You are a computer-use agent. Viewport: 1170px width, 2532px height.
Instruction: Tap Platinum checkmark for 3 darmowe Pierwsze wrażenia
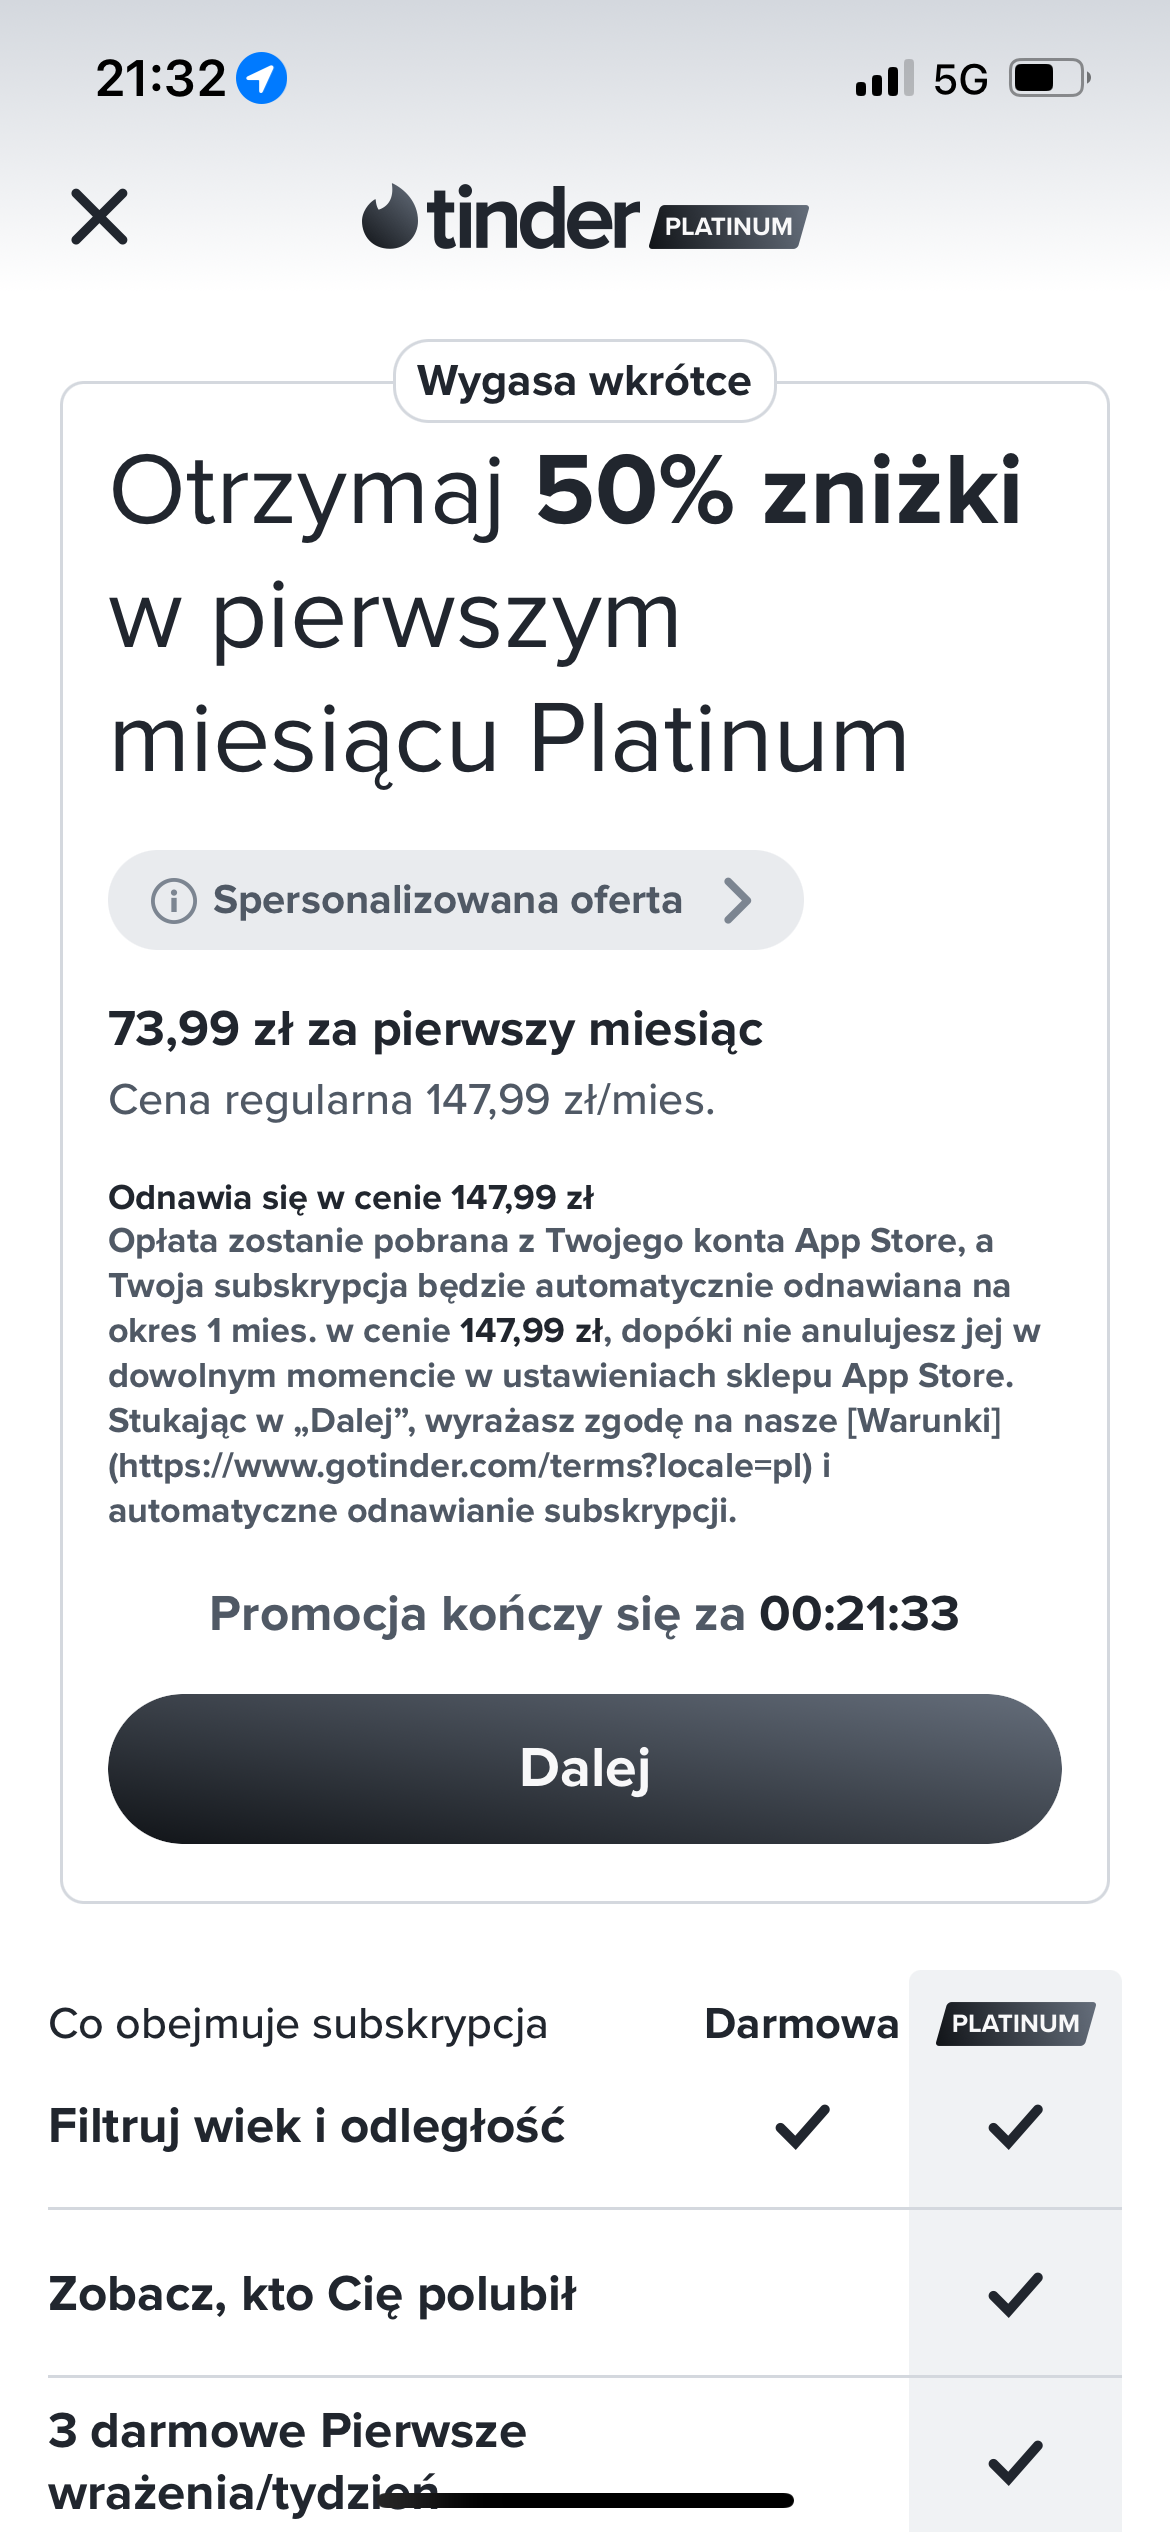[1015, 2463]
